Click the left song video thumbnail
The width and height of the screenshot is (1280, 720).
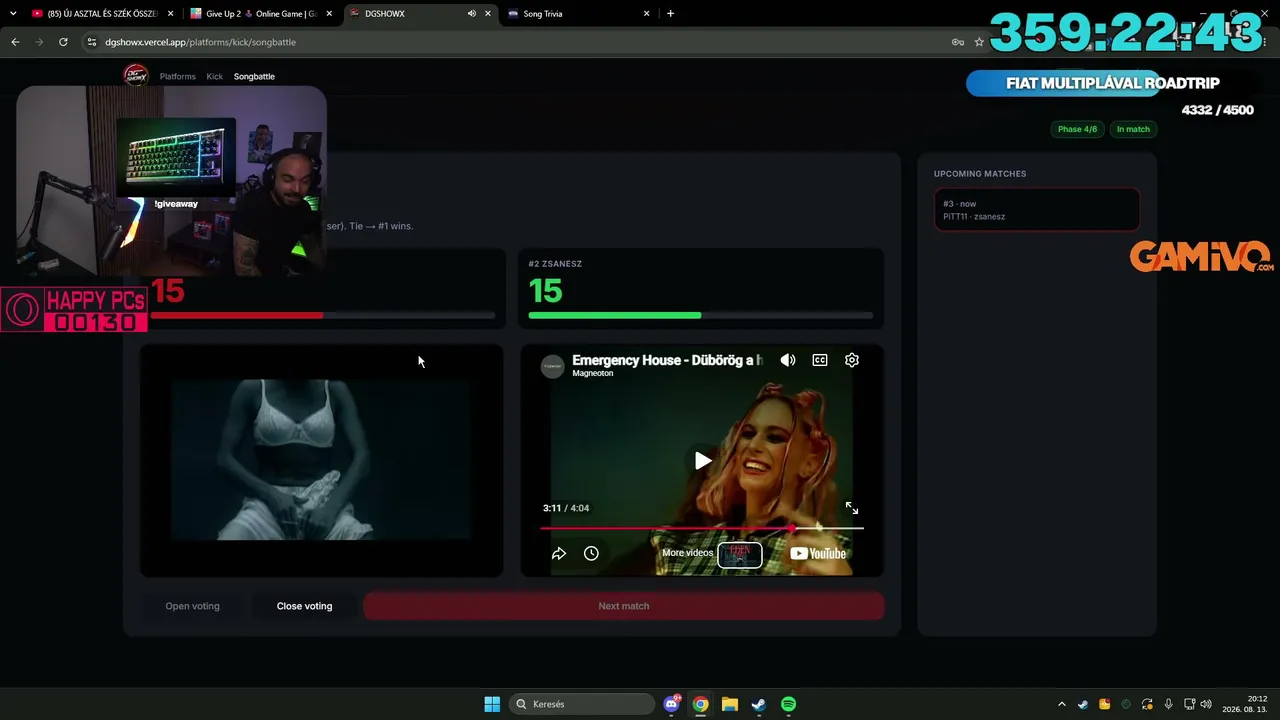click(321, 461)
